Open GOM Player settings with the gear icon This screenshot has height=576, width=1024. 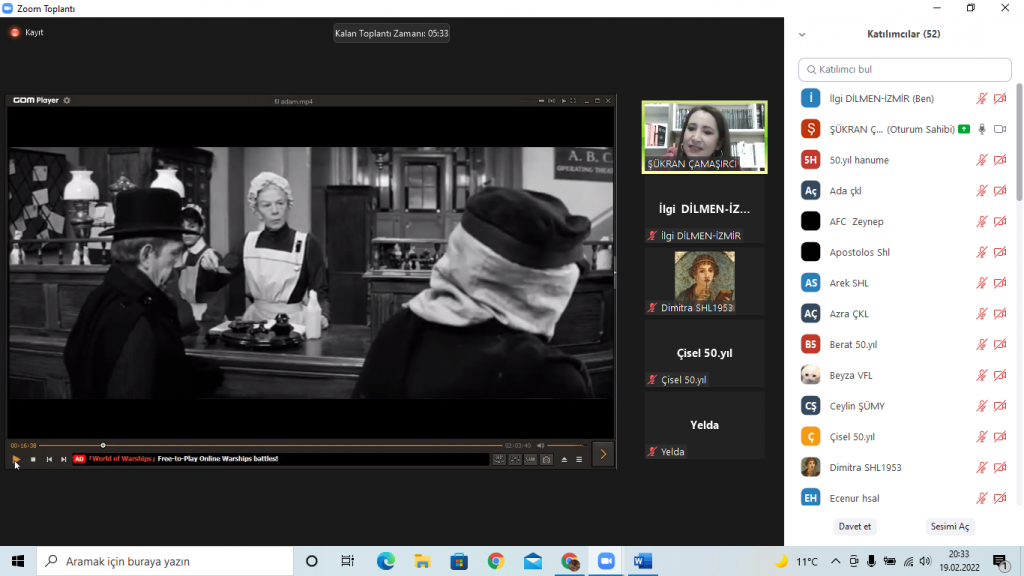[68, 101]
